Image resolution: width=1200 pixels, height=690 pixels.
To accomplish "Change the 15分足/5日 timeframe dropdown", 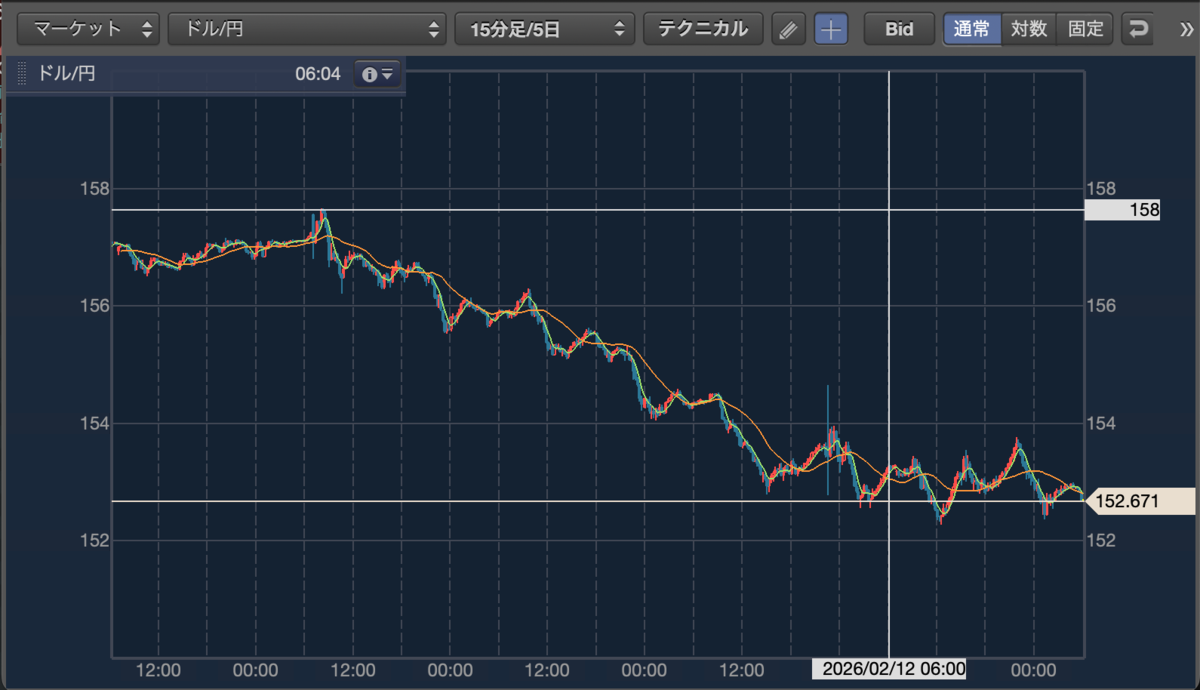I will pyautogui.click(x=545, y=29).
